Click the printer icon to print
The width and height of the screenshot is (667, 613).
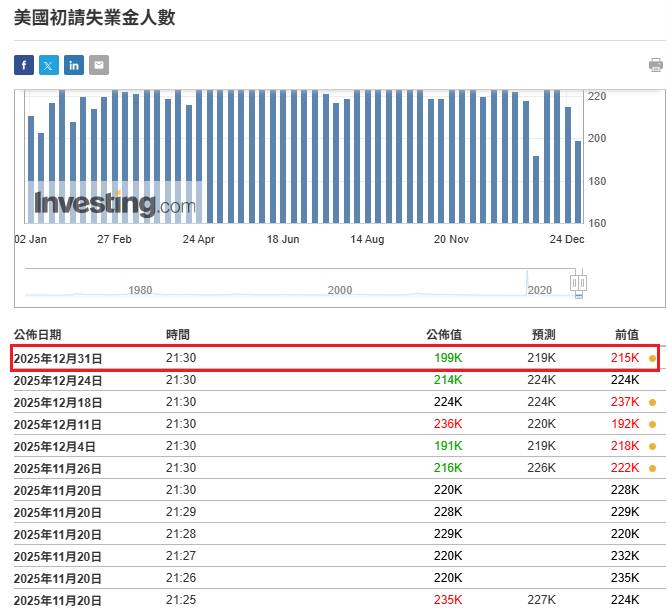tap(656, 65)
